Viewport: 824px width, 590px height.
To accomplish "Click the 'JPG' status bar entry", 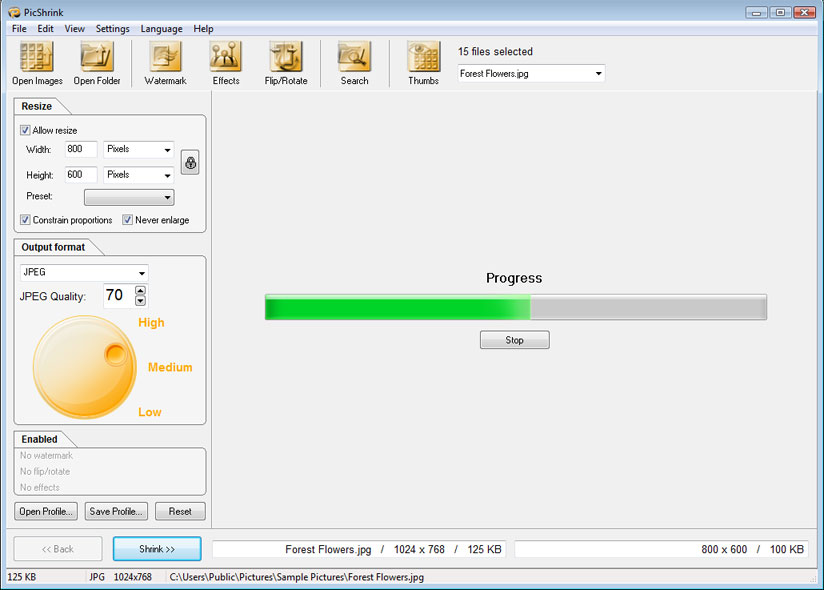I will coord(97,577).
